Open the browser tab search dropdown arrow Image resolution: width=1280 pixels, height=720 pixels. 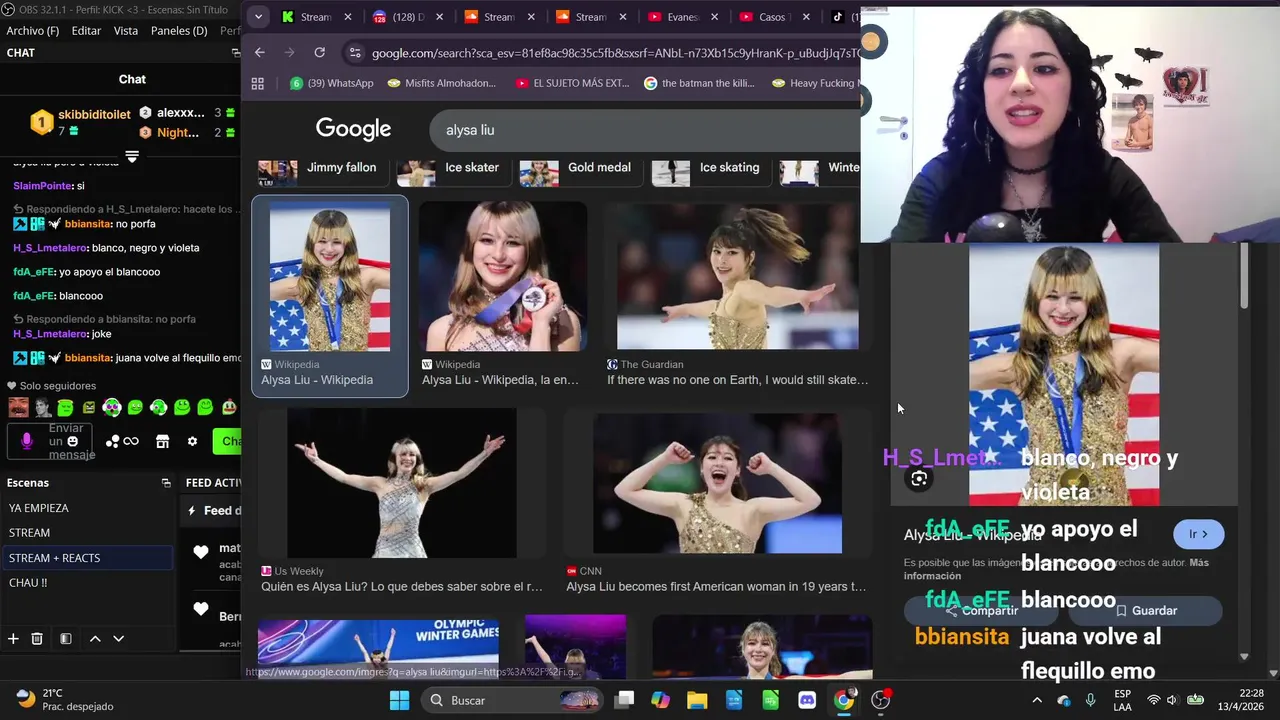[x=259, y=17]
